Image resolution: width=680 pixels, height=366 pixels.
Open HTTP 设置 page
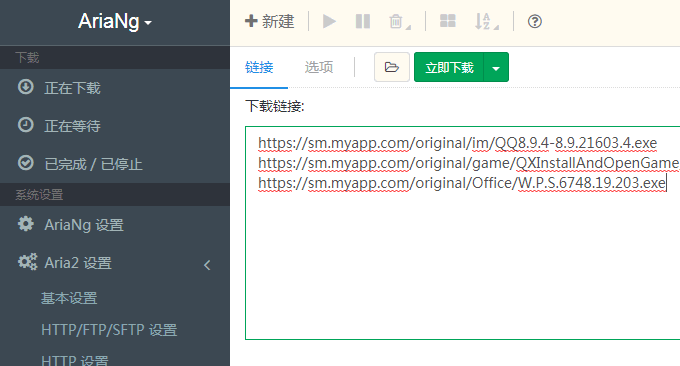[75, 360]
